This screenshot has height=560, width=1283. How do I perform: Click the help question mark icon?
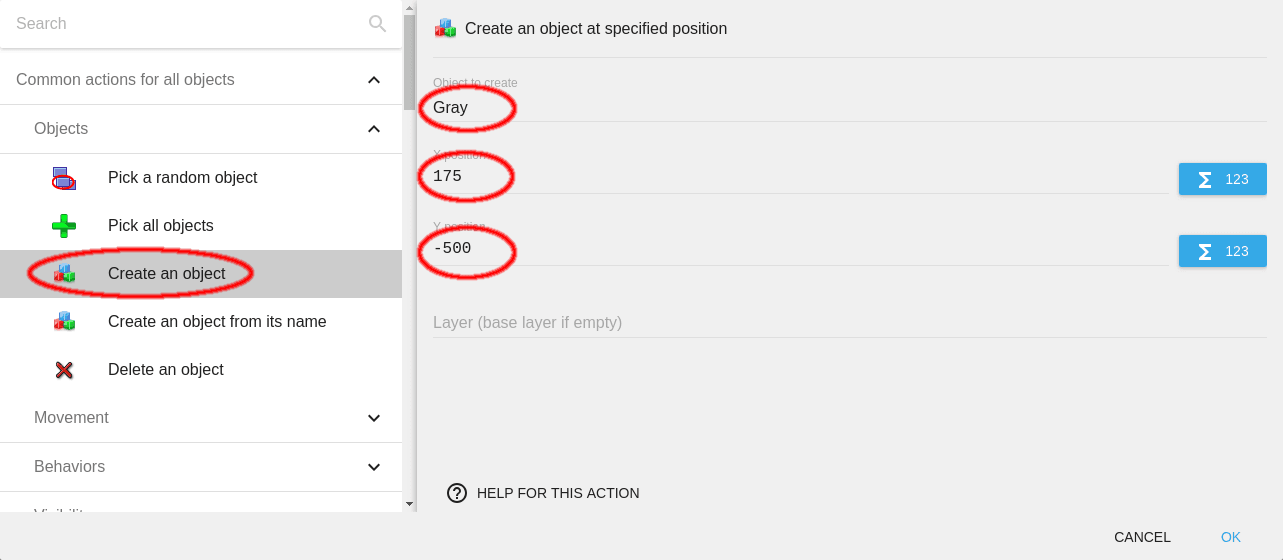coord(457,493)
